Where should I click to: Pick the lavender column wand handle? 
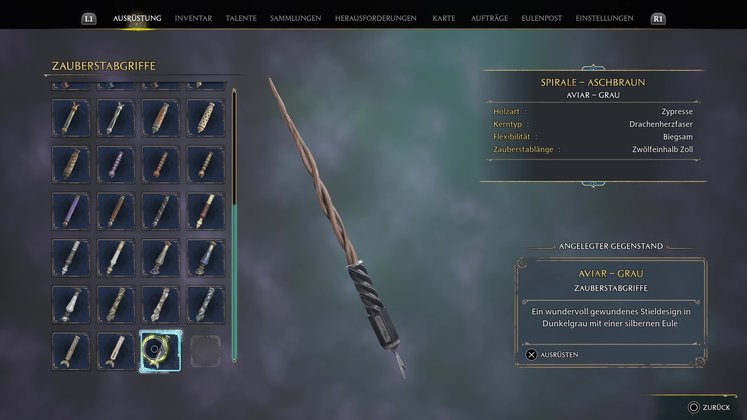(71, 211)
